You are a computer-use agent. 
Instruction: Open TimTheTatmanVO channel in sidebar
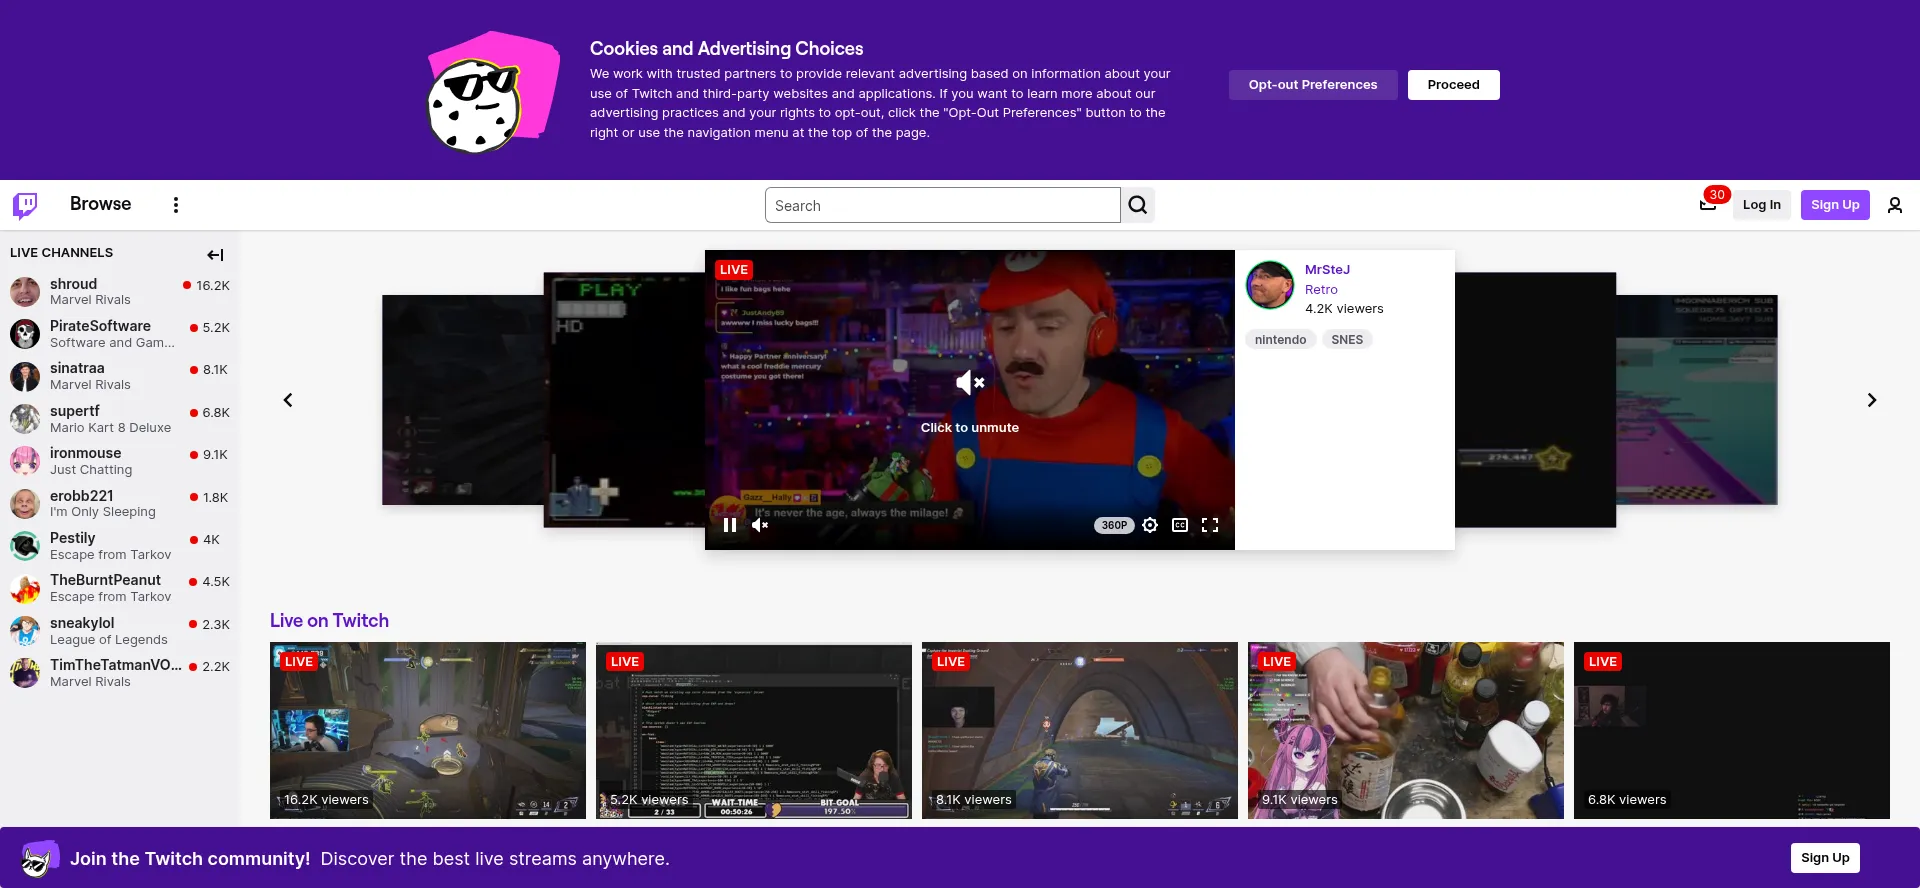click(x=120, y=673)
